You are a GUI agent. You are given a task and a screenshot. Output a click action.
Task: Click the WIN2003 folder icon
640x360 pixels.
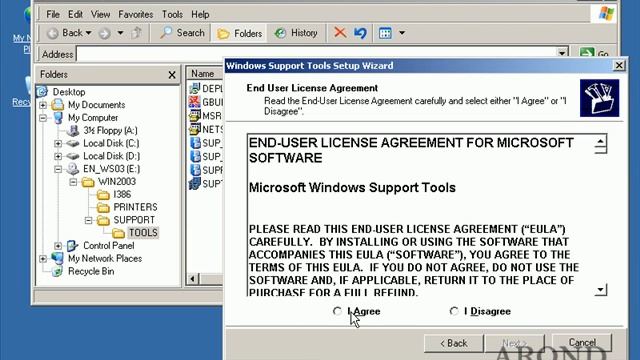[88, 182]
